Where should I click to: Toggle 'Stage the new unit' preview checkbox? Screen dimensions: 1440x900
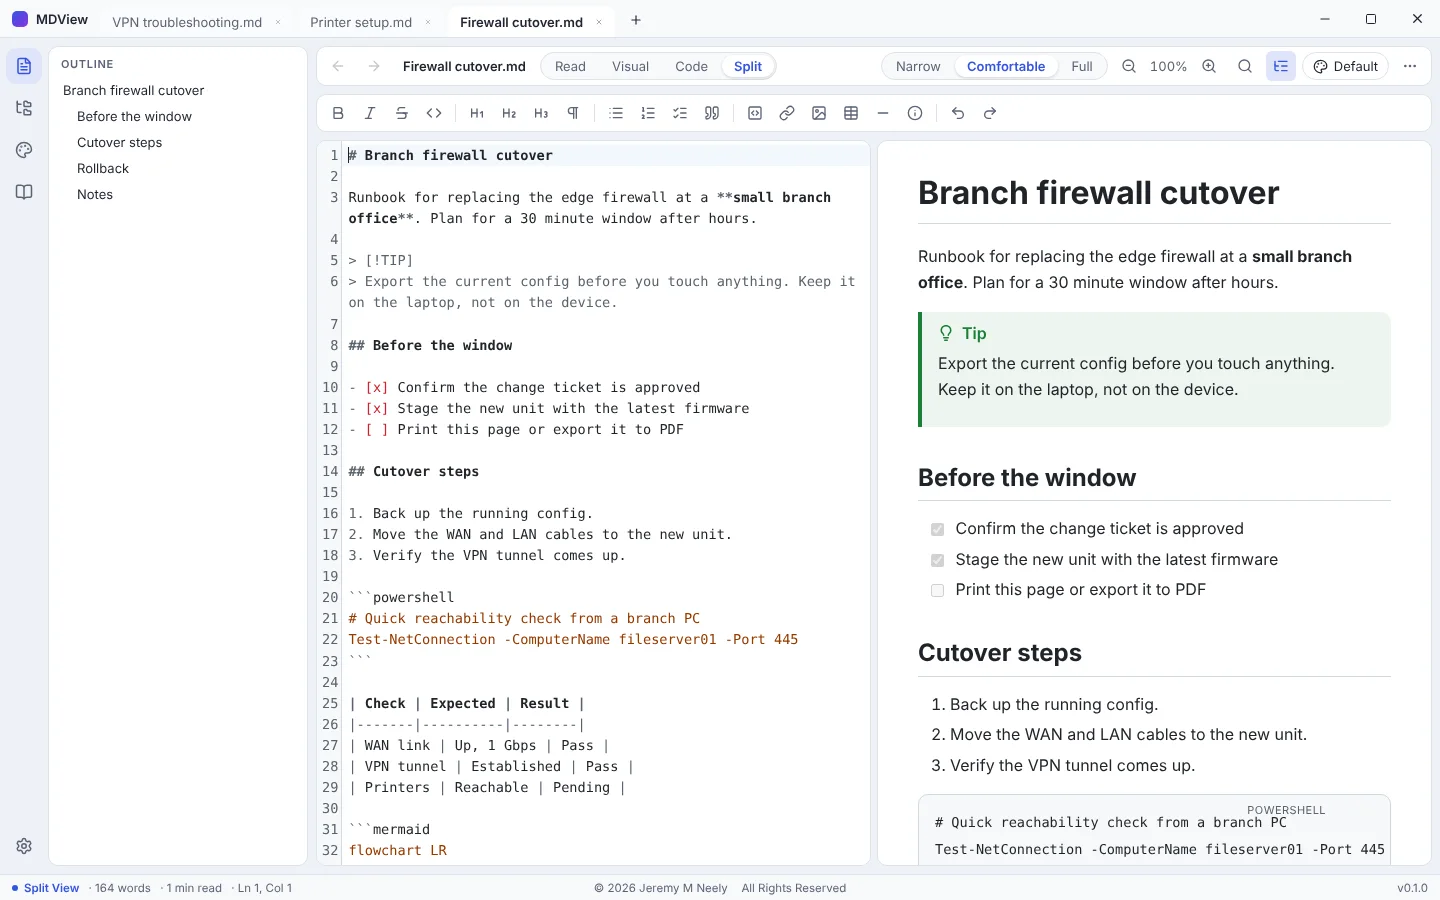pyautogui.click(x=937, y=560)
